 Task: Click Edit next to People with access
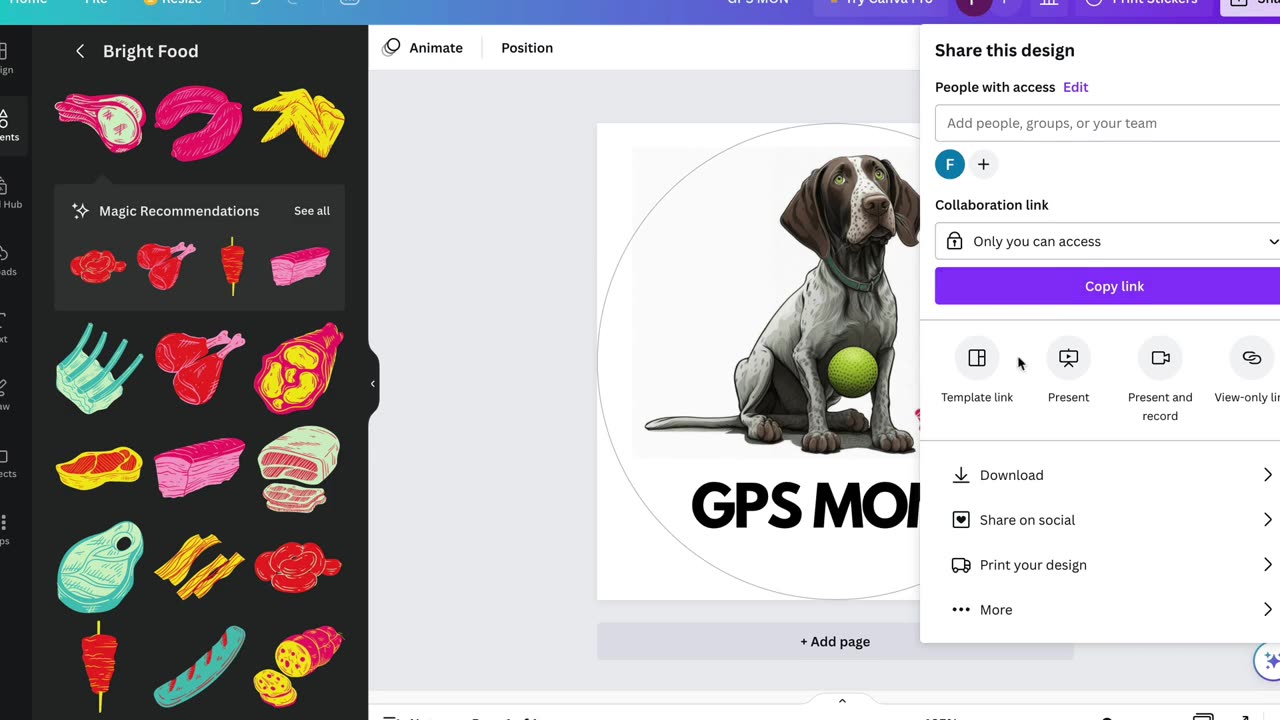pos(1076,87)
